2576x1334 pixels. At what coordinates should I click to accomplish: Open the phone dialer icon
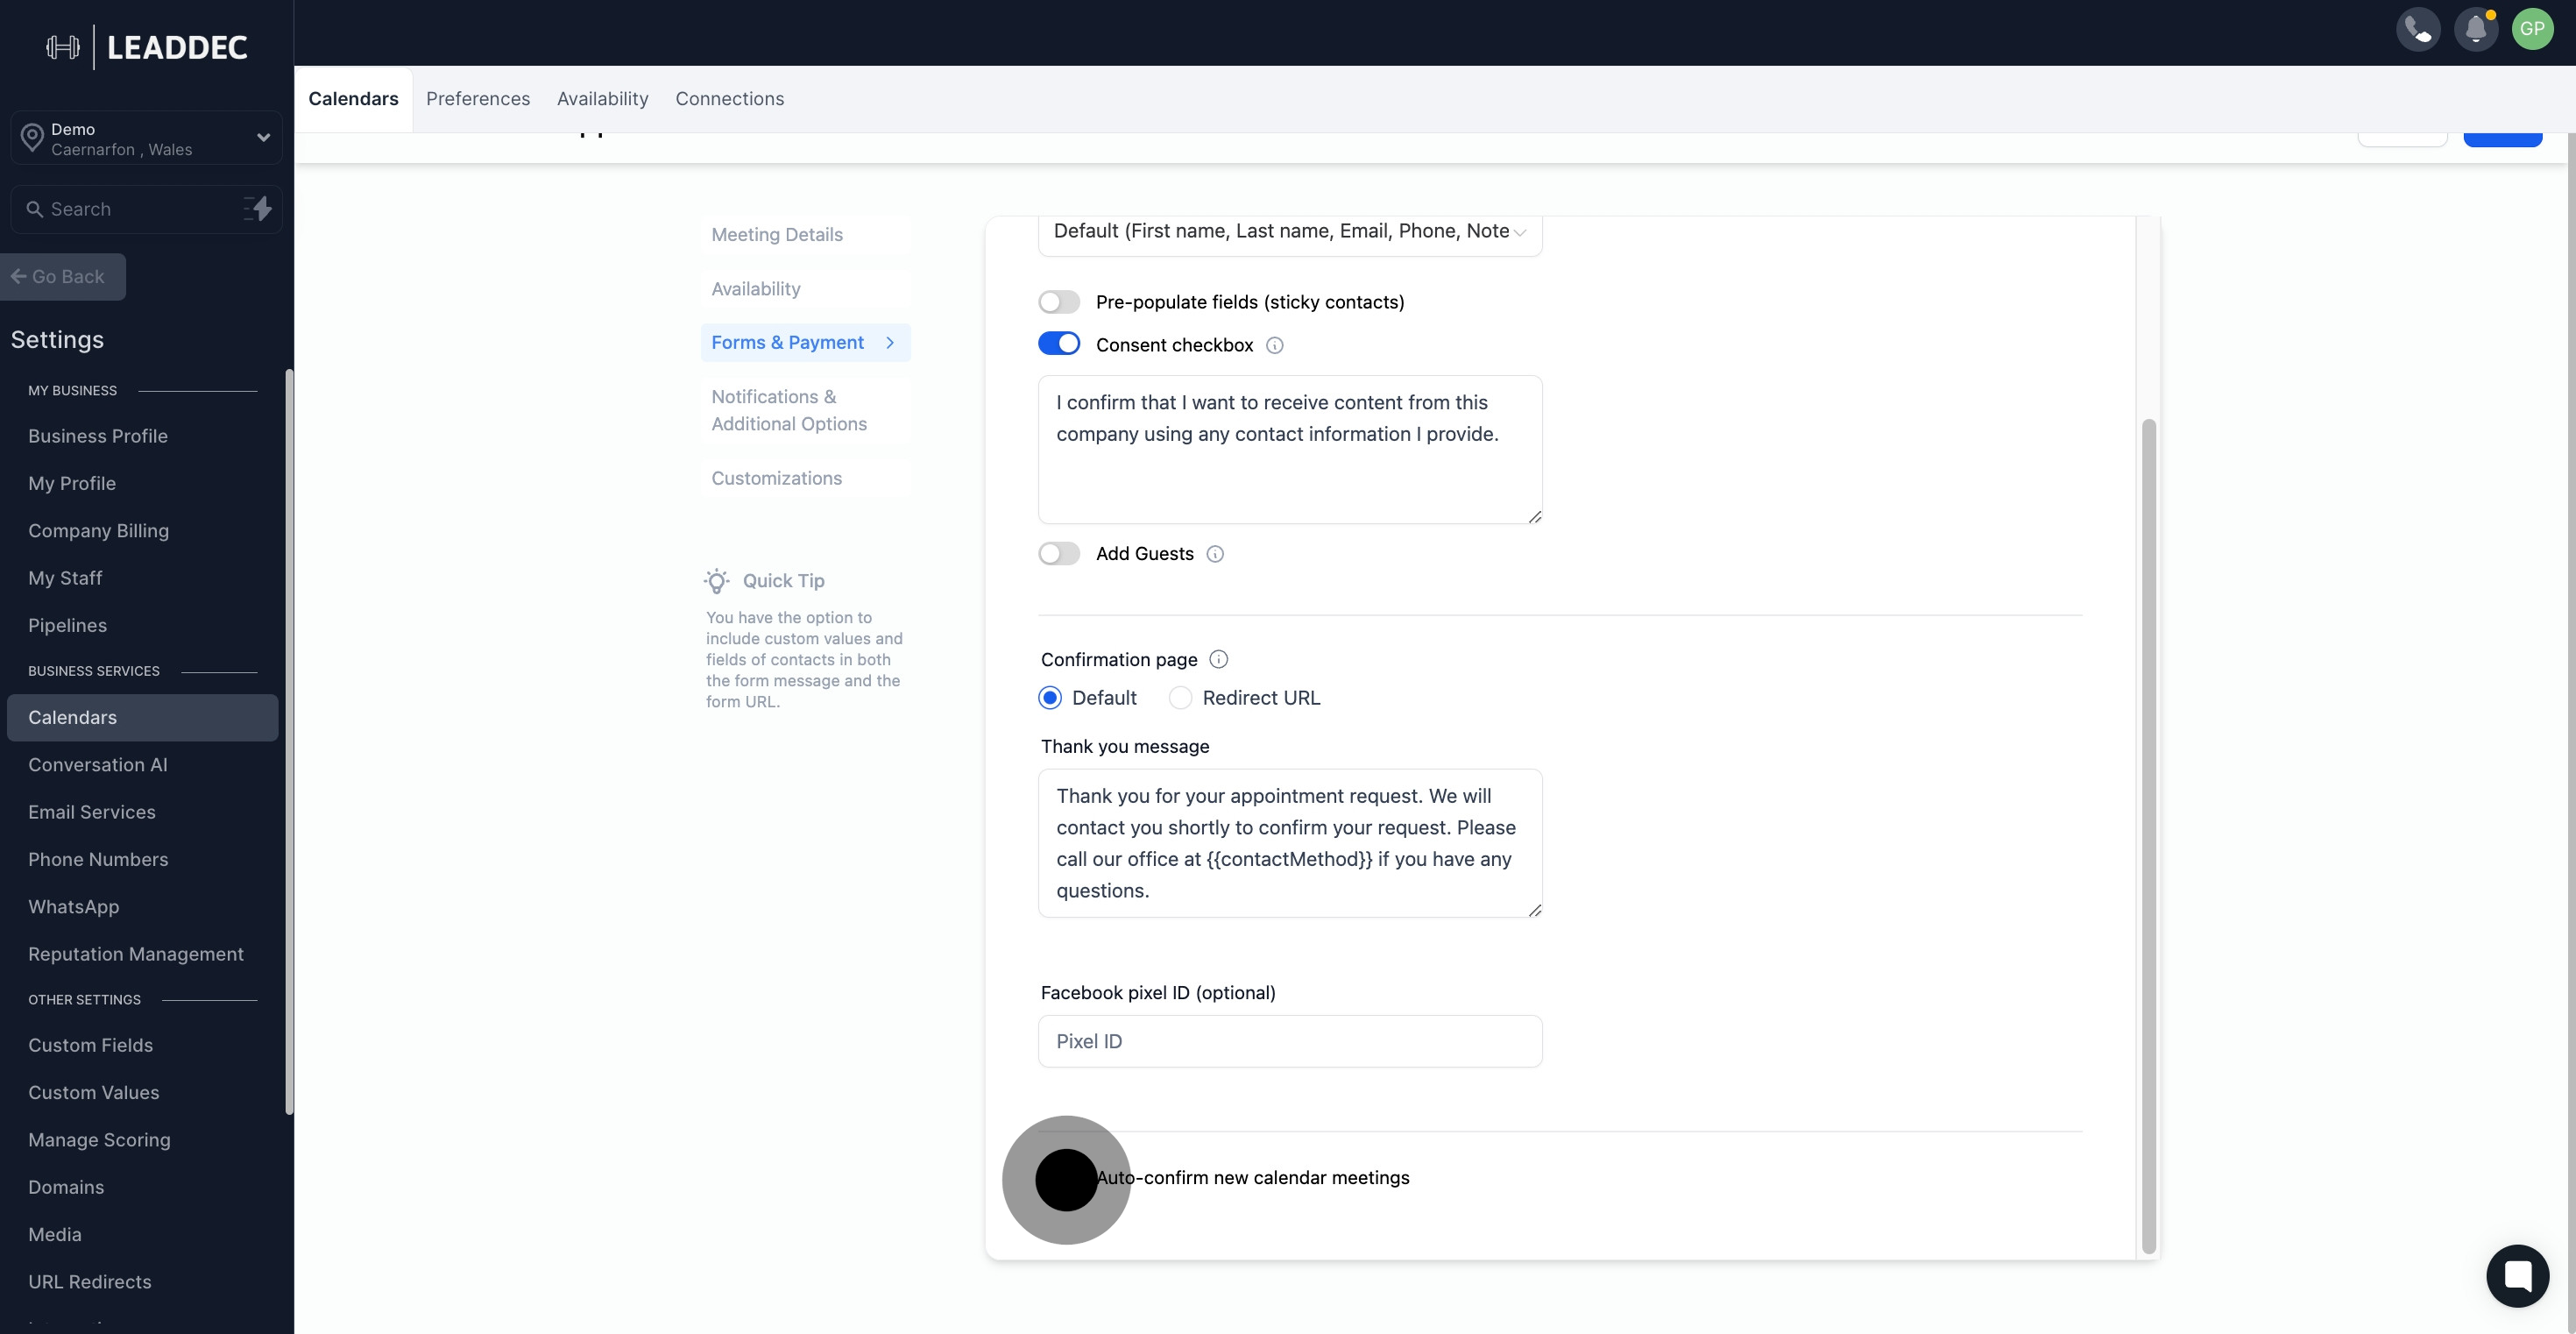(x=2418, y=29)
